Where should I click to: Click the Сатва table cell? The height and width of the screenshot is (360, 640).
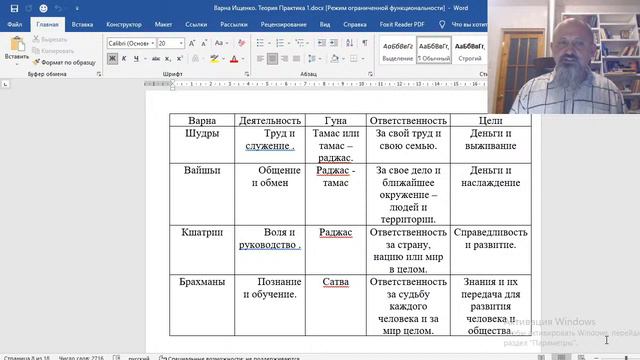[336, 305]
